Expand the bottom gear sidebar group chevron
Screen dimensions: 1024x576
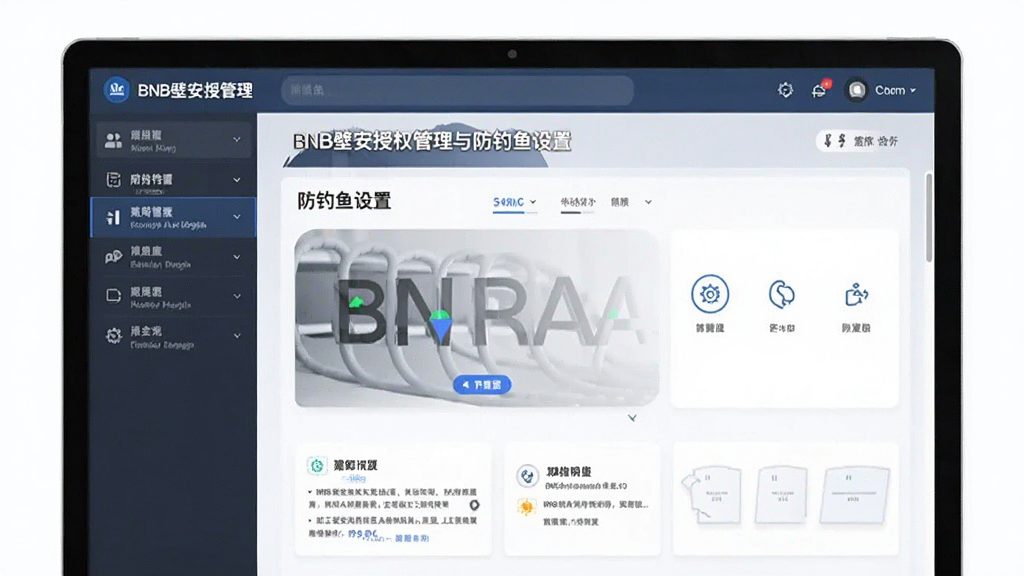tap(237, 336)
